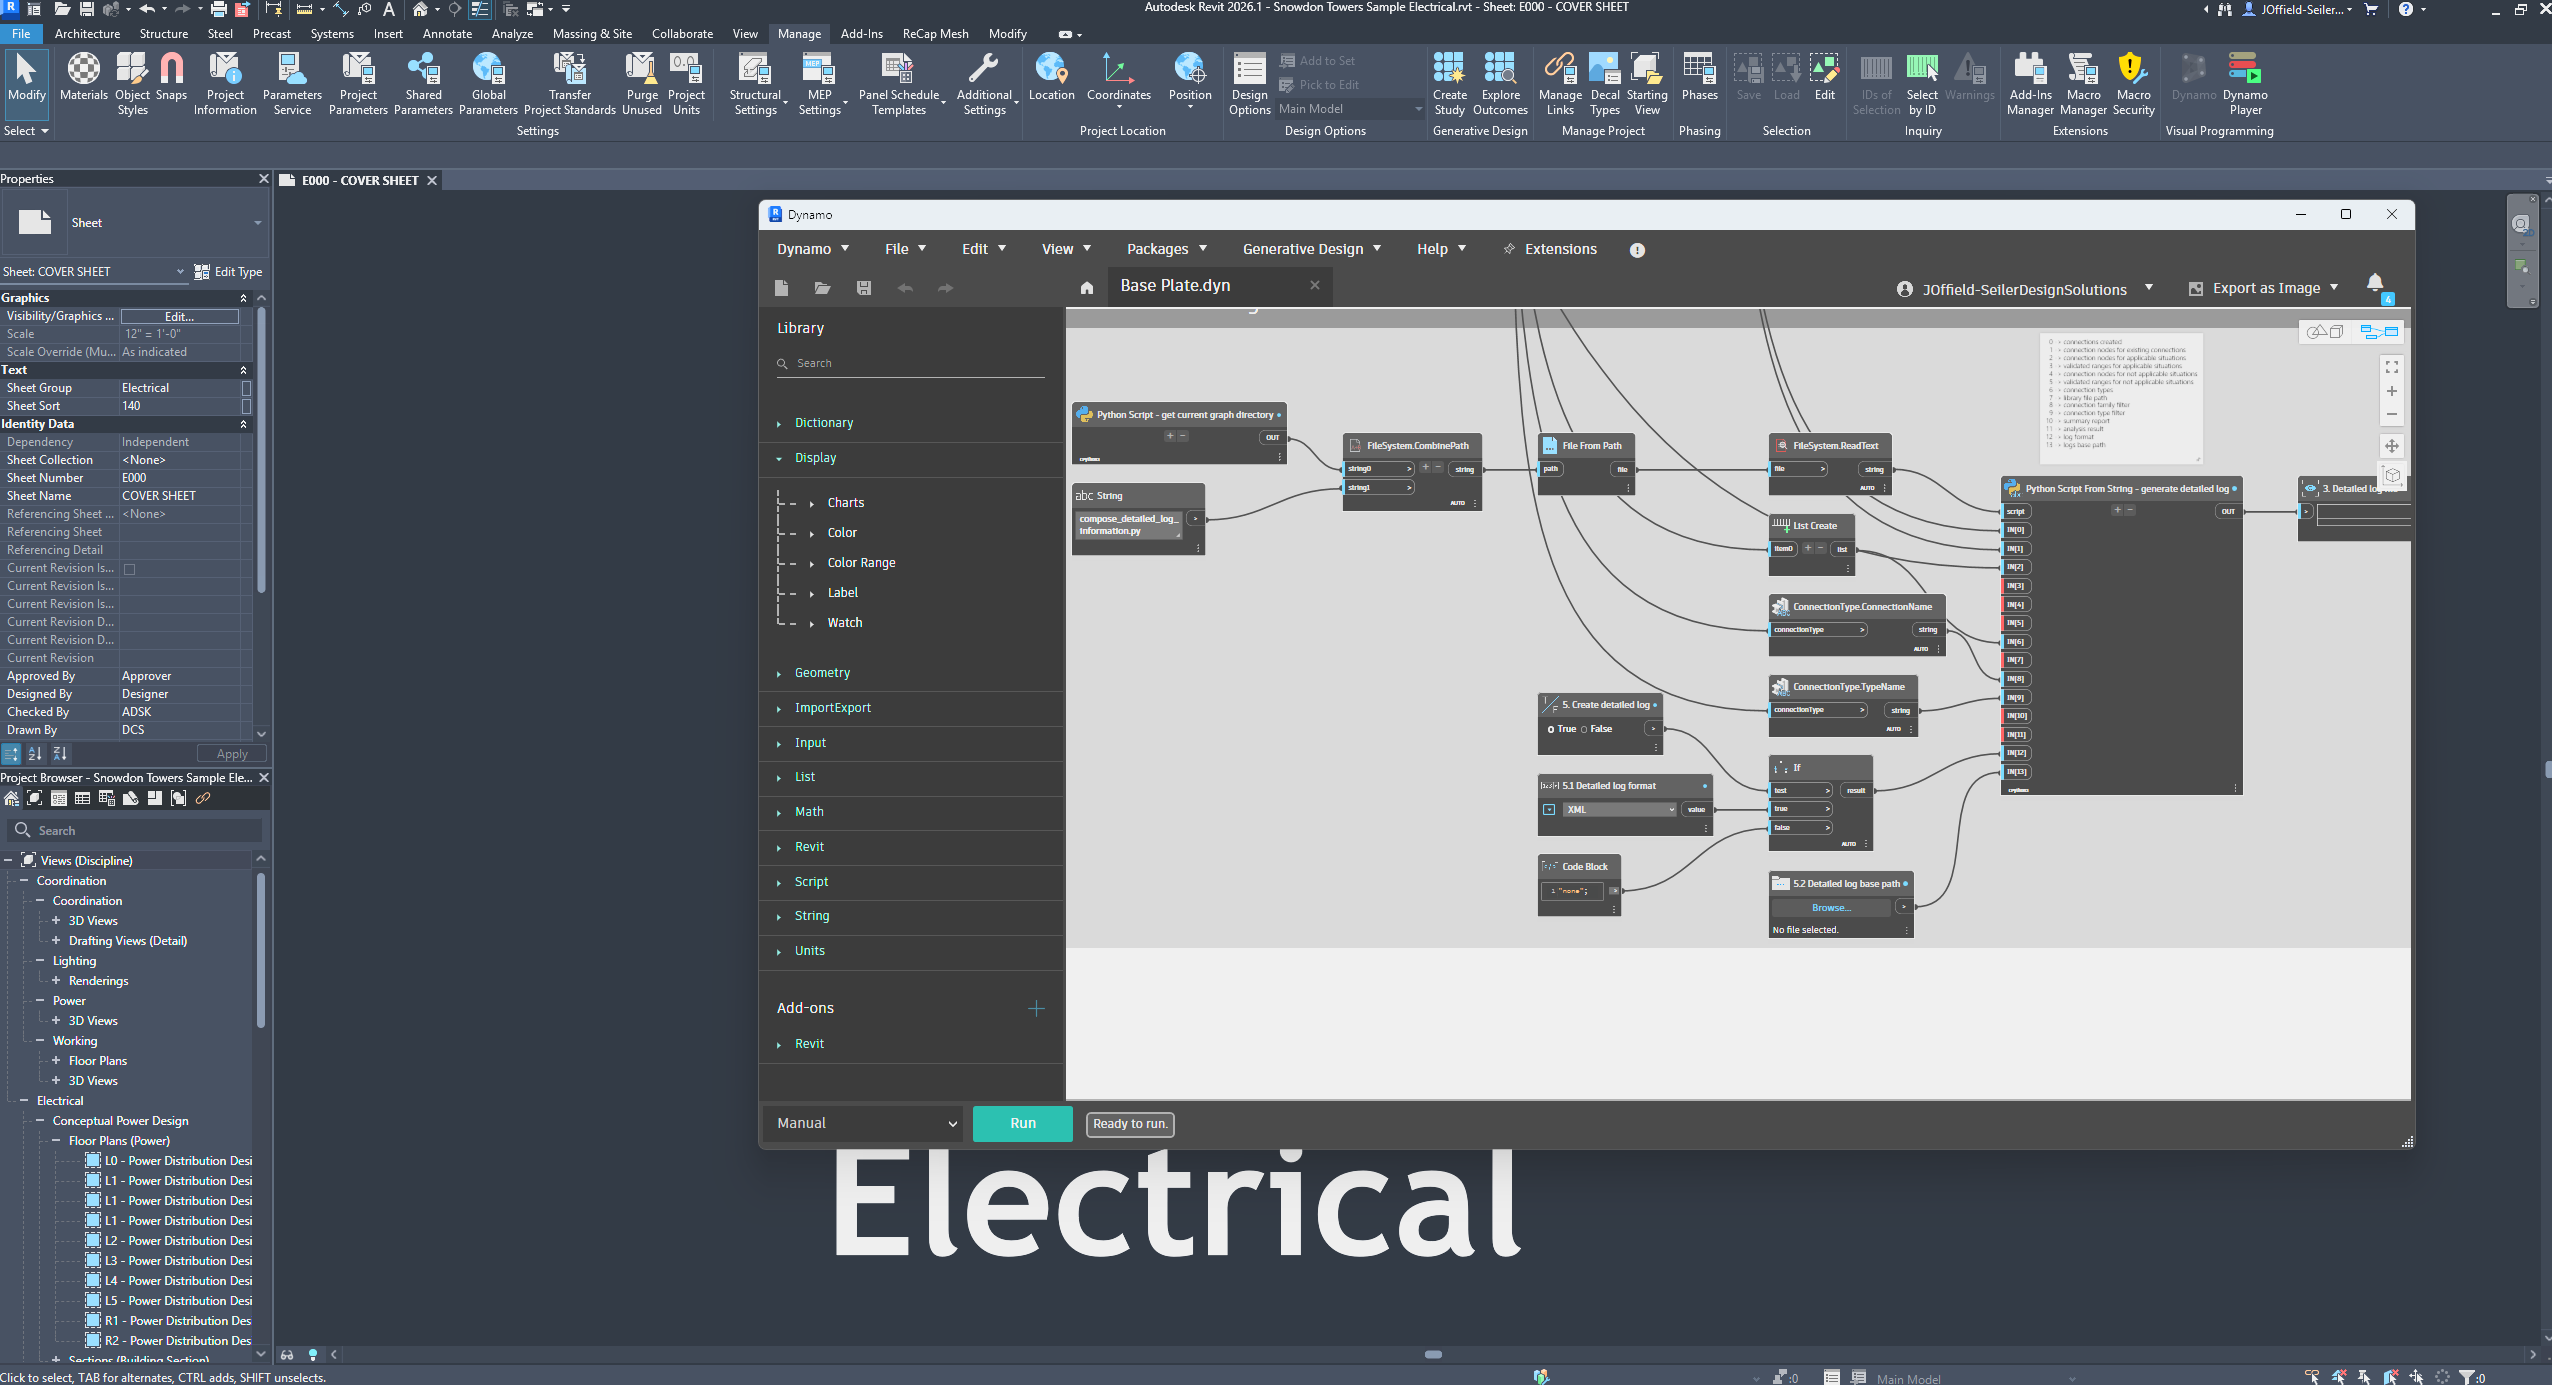
Task: Toggle Sheet Sort parameter checkbox
Action: click(246, 406)
